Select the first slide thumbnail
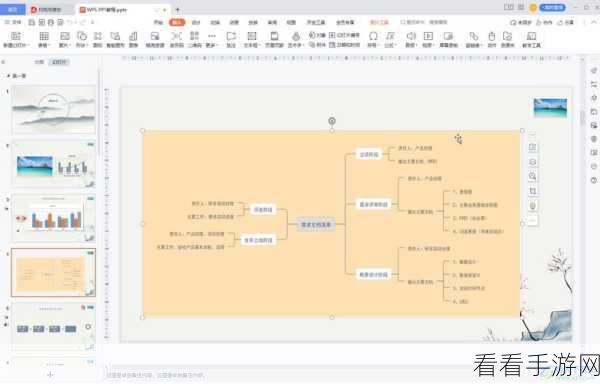The height and width of the screenshot is (384, 600). [x=54, y=110]
